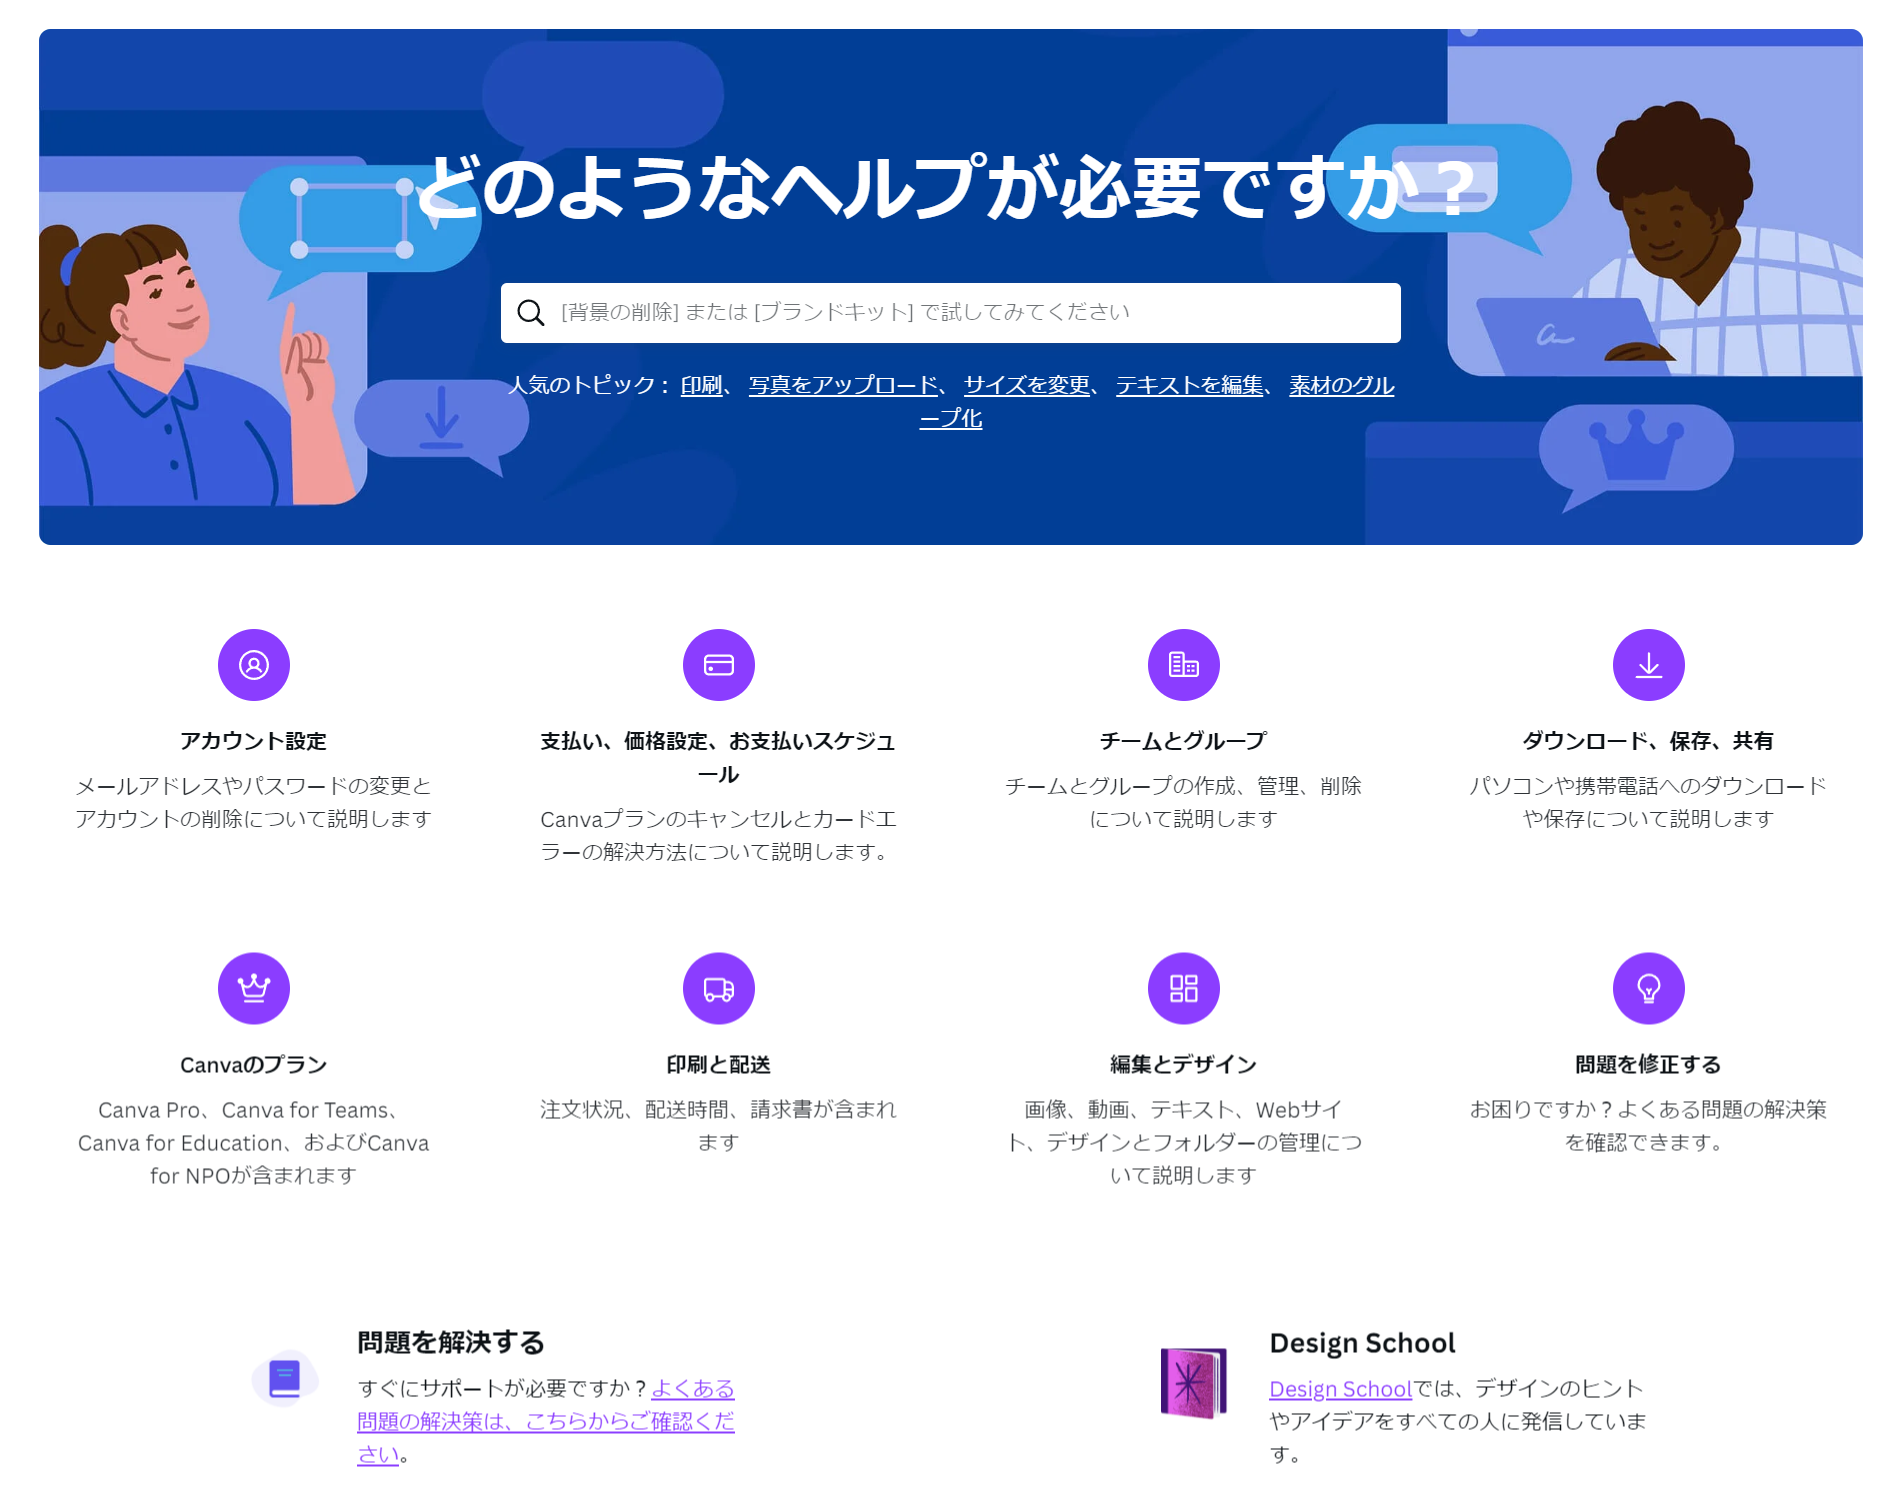Open 支払い、価格設定、お支払いスケジュール heading
The height and width of the screenshot is (1500, 1879).
click(x=719, y=757)
